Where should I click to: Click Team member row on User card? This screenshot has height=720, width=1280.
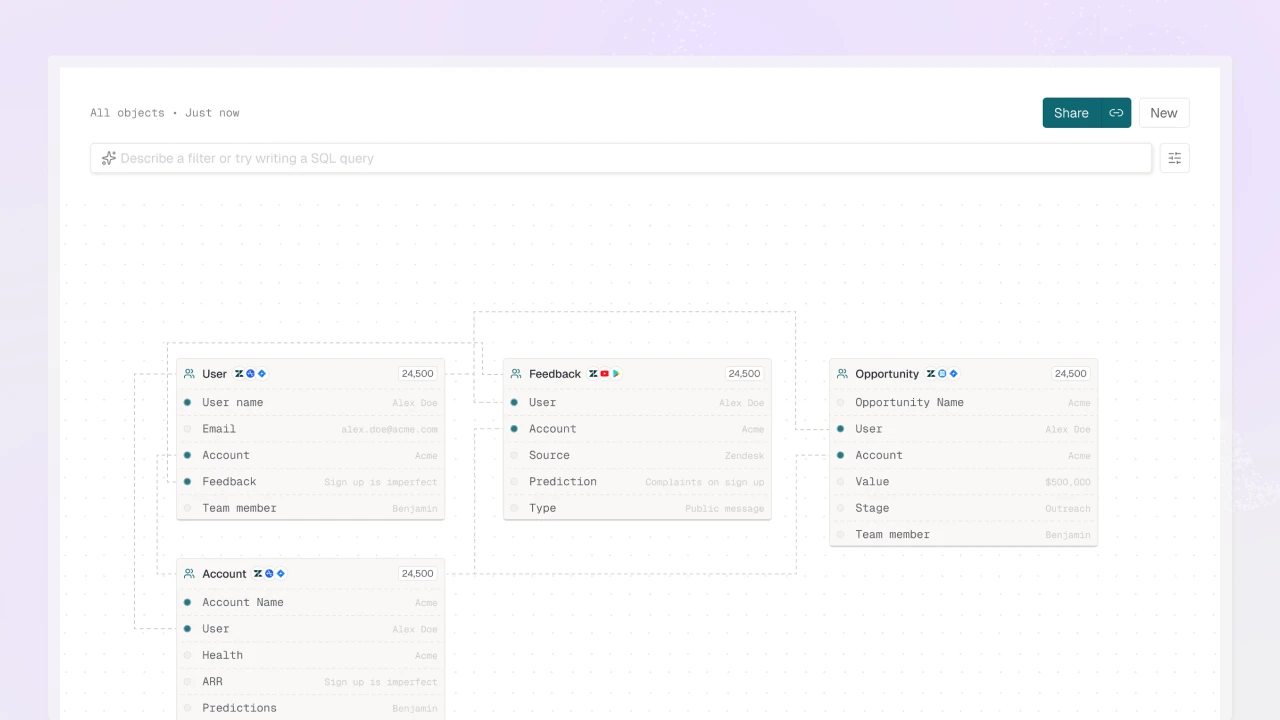point(311,508)
